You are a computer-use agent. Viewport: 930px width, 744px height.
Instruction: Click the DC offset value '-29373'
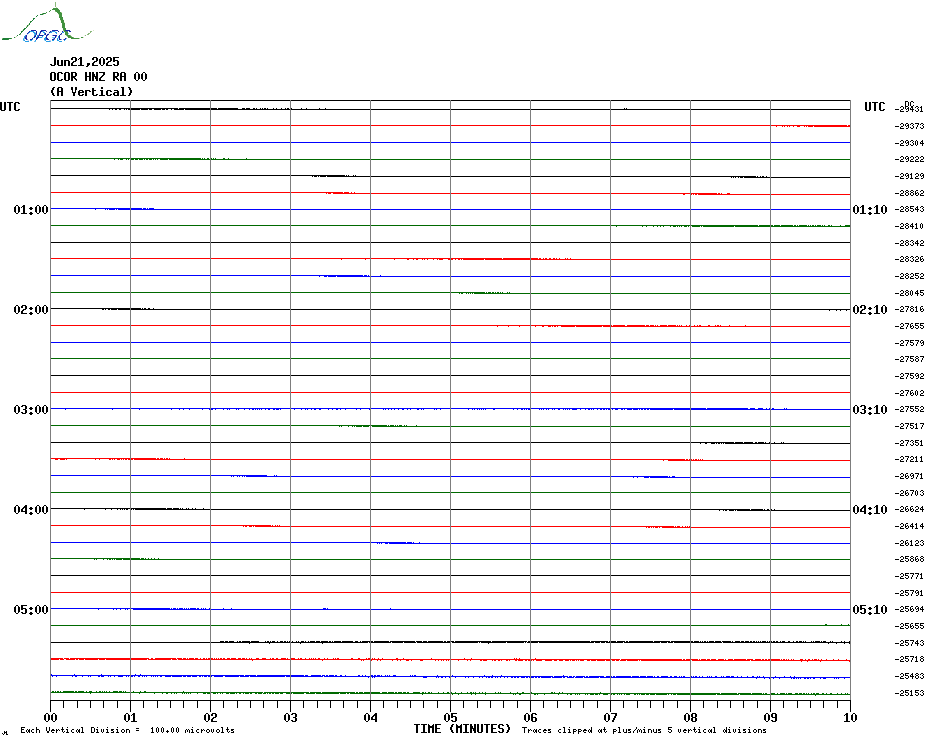pyautogui.click(x=909, y=126)
